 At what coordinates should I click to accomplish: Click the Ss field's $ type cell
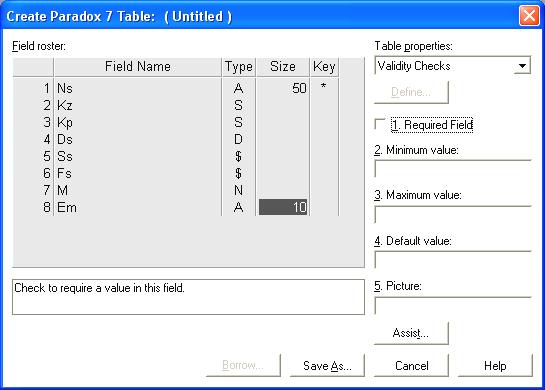238,156
